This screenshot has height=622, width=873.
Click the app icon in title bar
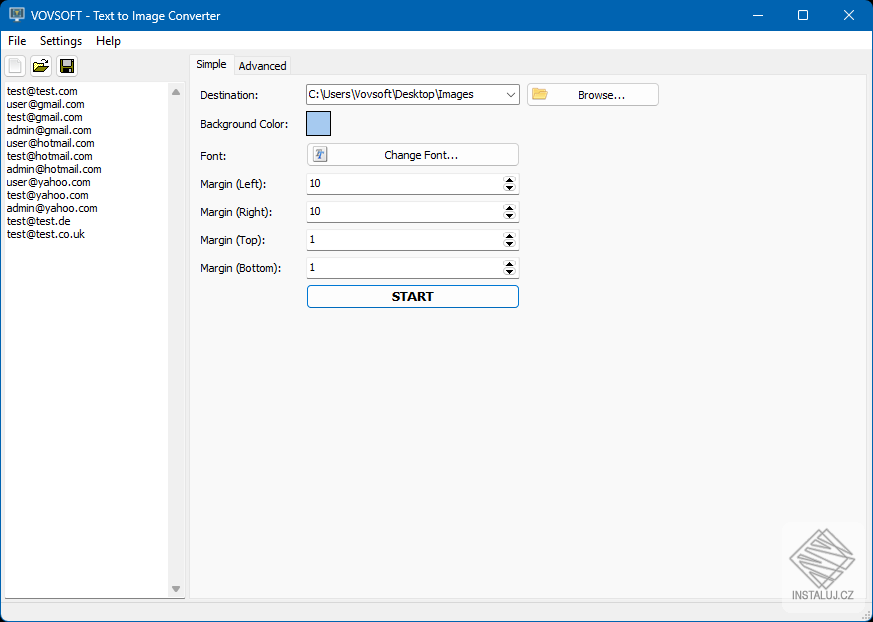coord(17,15)
